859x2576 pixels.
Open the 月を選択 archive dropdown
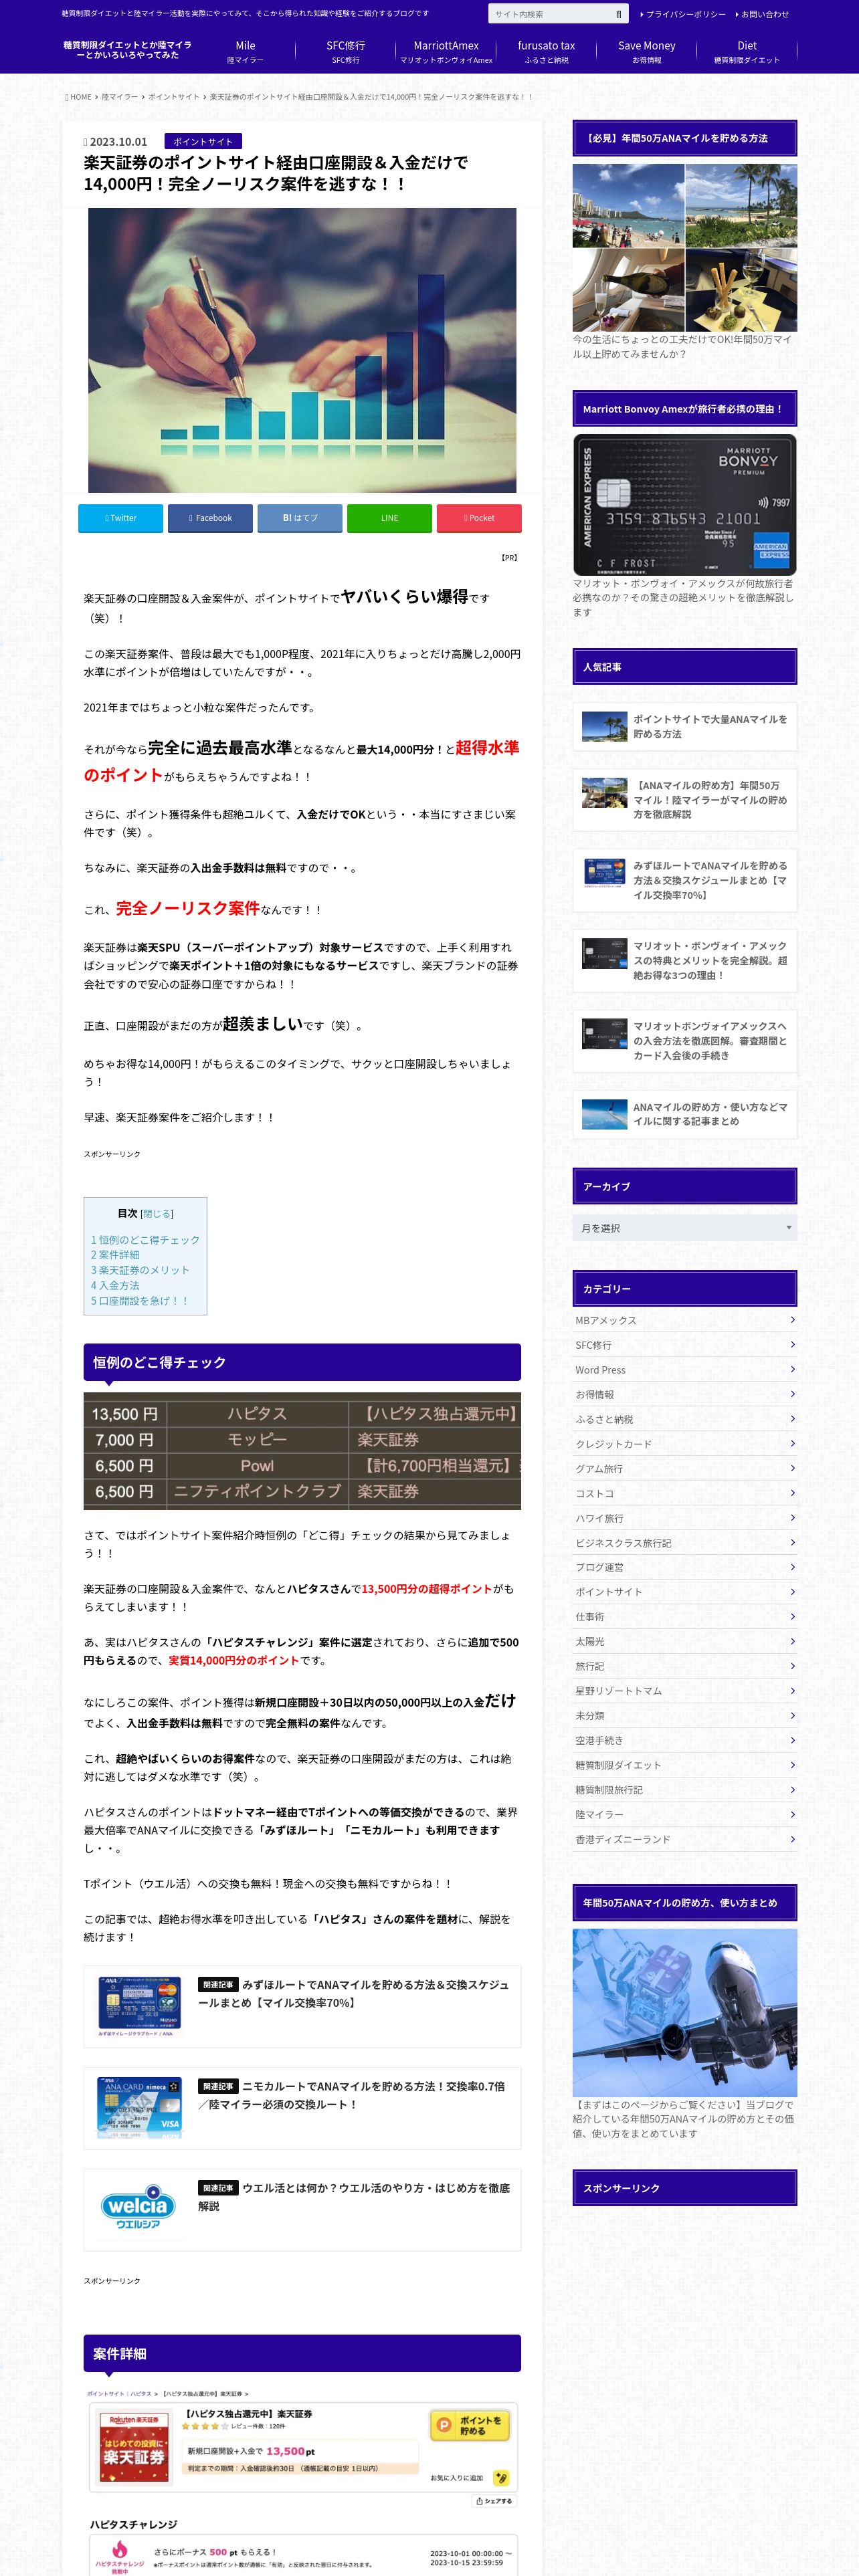tap(684, 1227)
